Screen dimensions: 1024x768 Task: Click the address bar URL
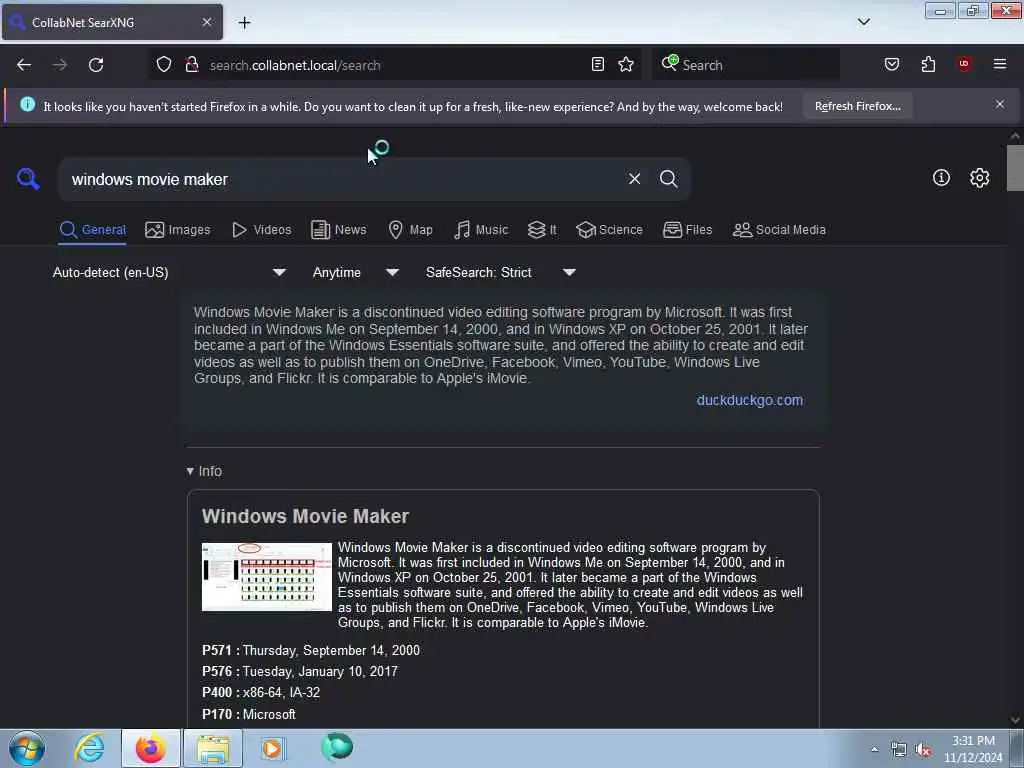(295, 65)
